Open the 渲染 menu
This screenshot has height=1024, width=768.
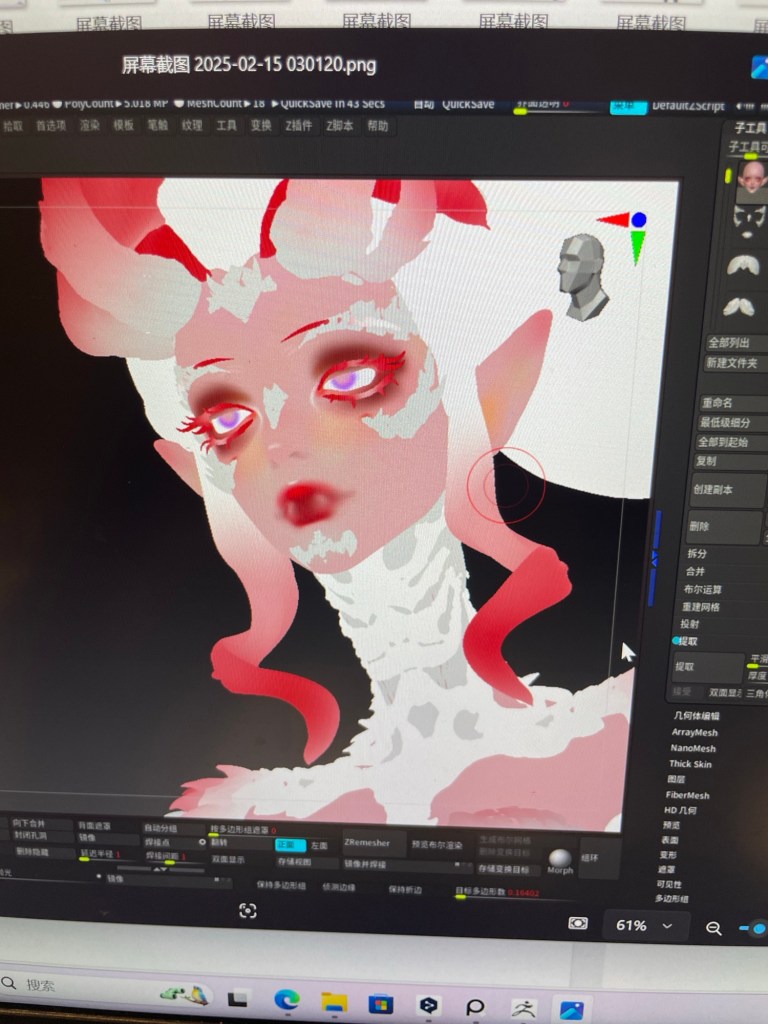[89, 125]
